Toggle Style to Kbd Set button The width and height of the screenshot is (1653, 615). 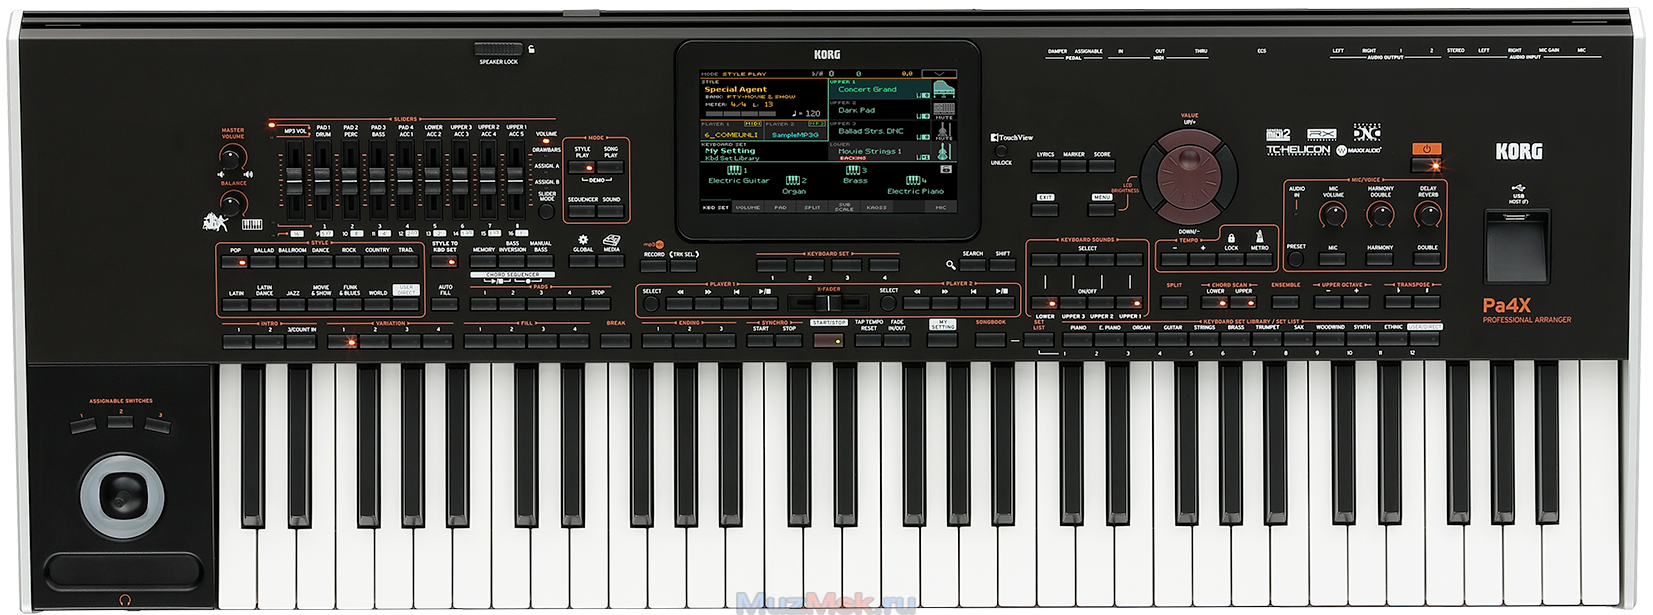[x=445, y=262]
